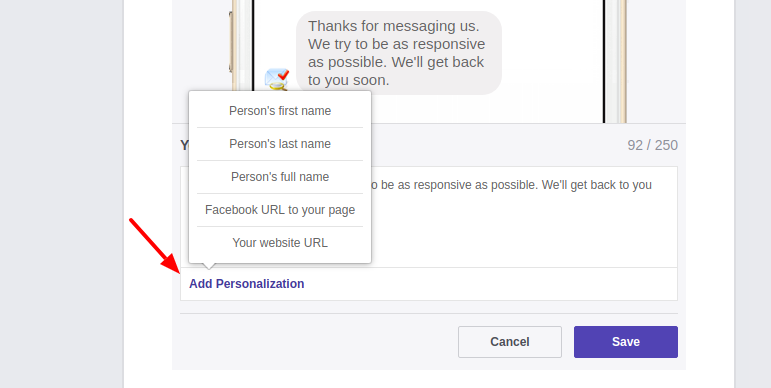Image resolution: width=771 pixels, height=388 pixels.
Task: Click the envelope avatar icon beside the chat bubble
Action: pyautogui.click(x=276, y=79)
